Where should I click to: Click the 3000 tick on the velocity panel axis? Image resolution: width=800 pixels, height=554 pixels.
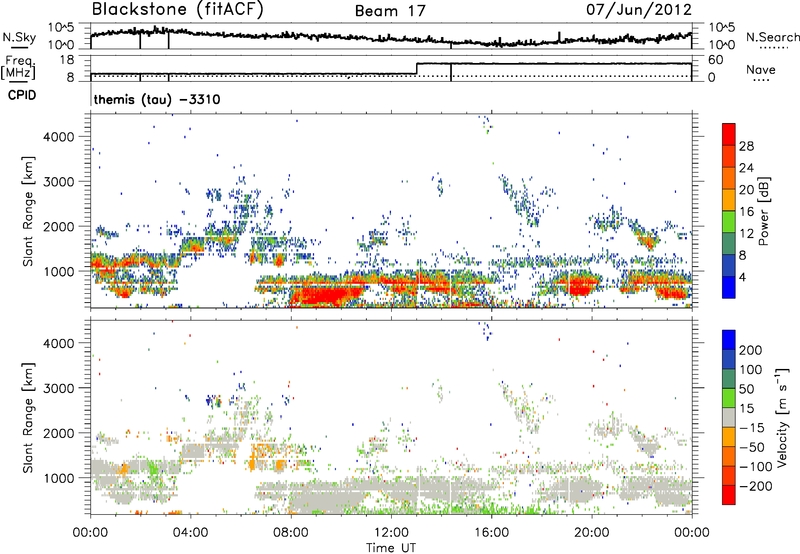[58, 388]
